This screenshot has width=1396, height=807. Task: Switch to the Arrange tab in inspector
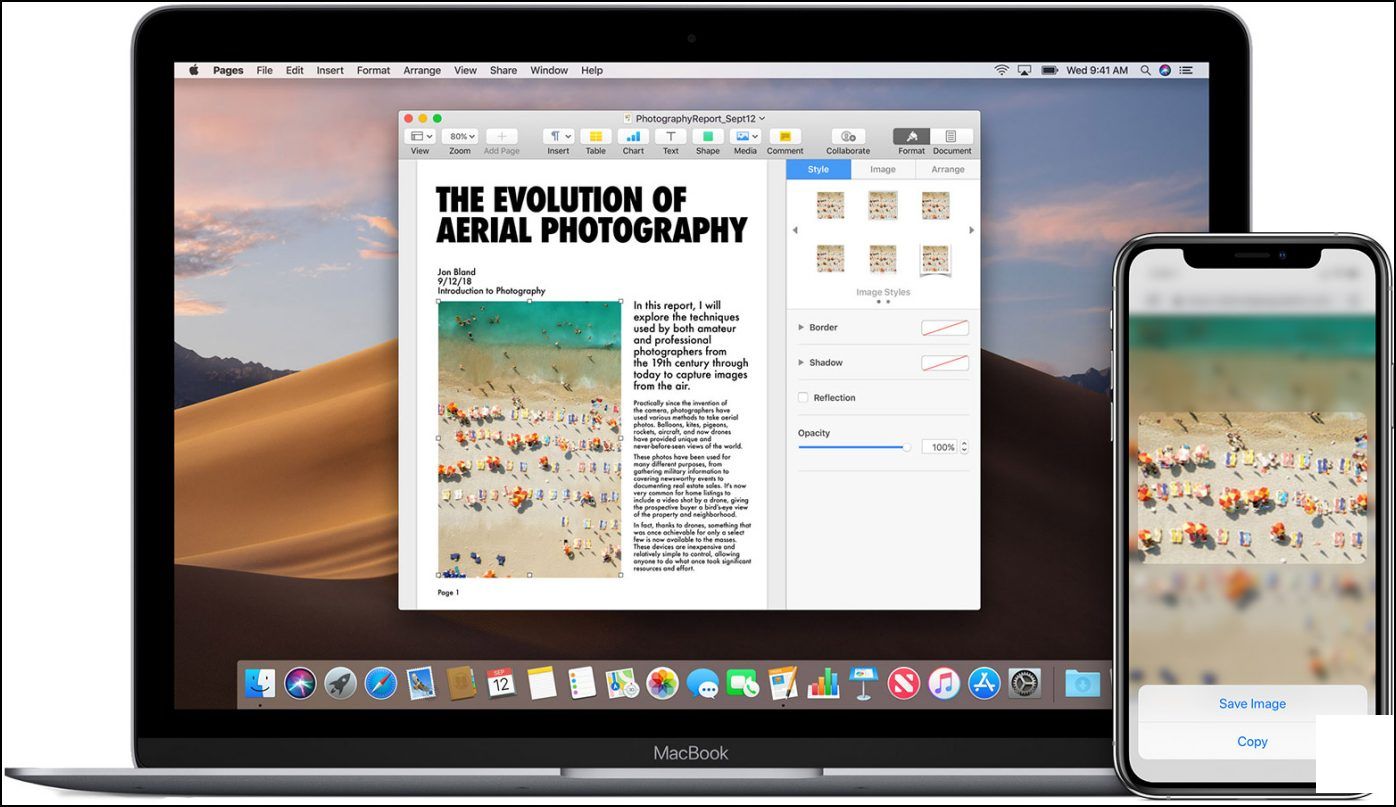pos(948,169)
